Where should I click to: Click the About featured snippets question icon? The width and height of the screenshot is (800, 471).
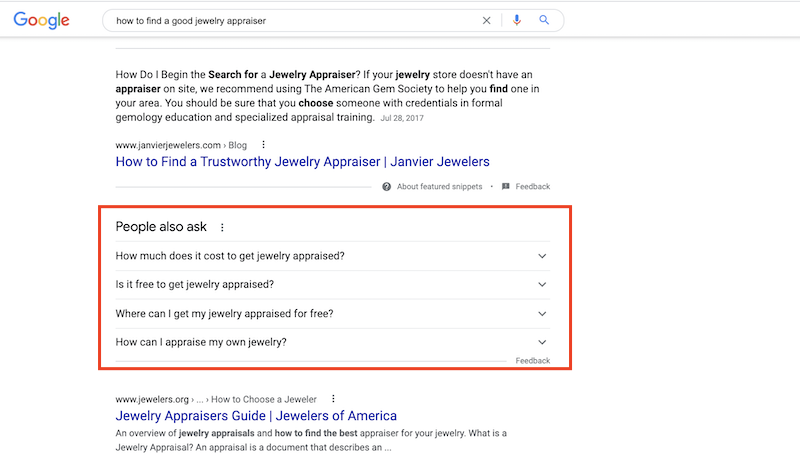coord(387,187)
